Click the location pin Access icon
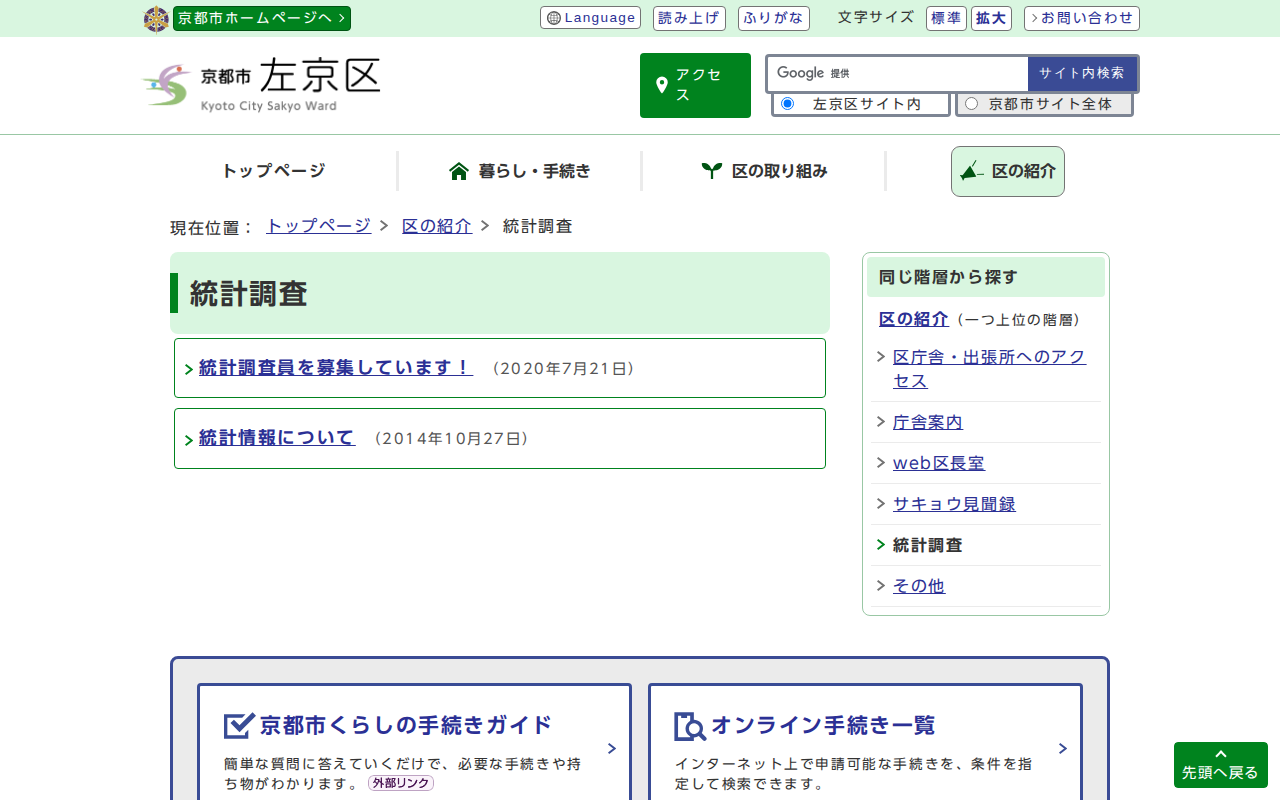1280x800 pixels. 661,85
